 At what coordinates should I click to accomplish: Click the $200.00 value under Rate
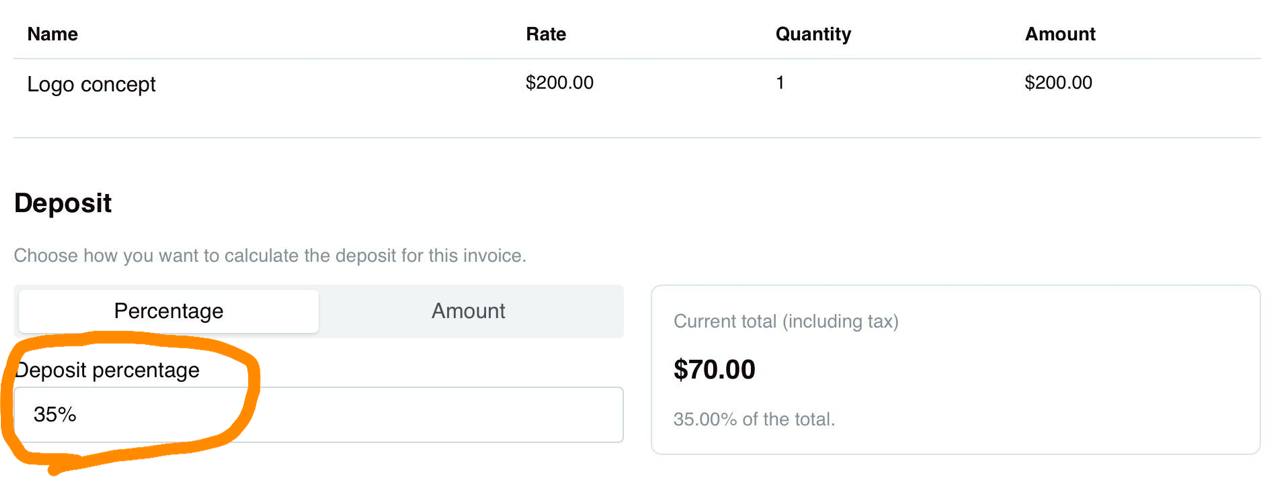coord(559,83)
